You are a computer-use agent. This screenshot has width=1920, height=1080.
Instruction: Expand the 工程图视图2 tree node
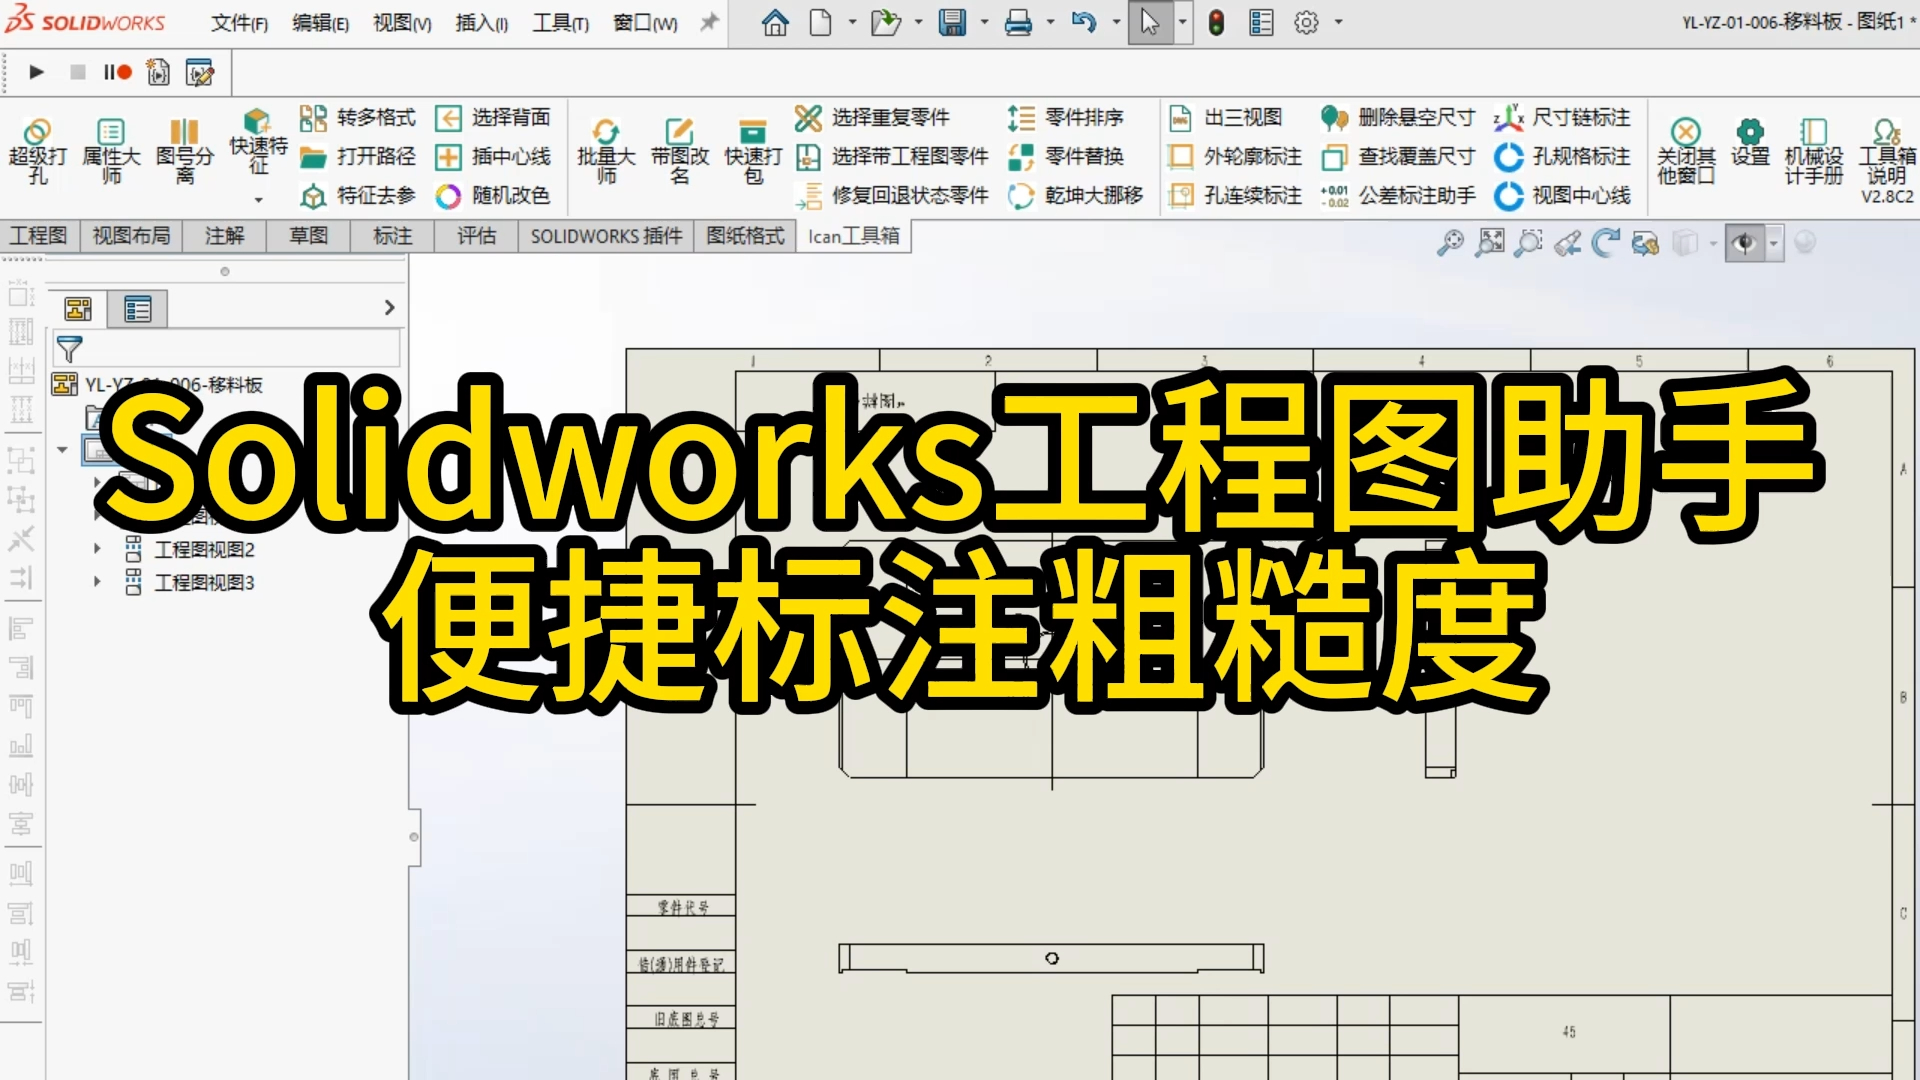(x=97, y=548)
